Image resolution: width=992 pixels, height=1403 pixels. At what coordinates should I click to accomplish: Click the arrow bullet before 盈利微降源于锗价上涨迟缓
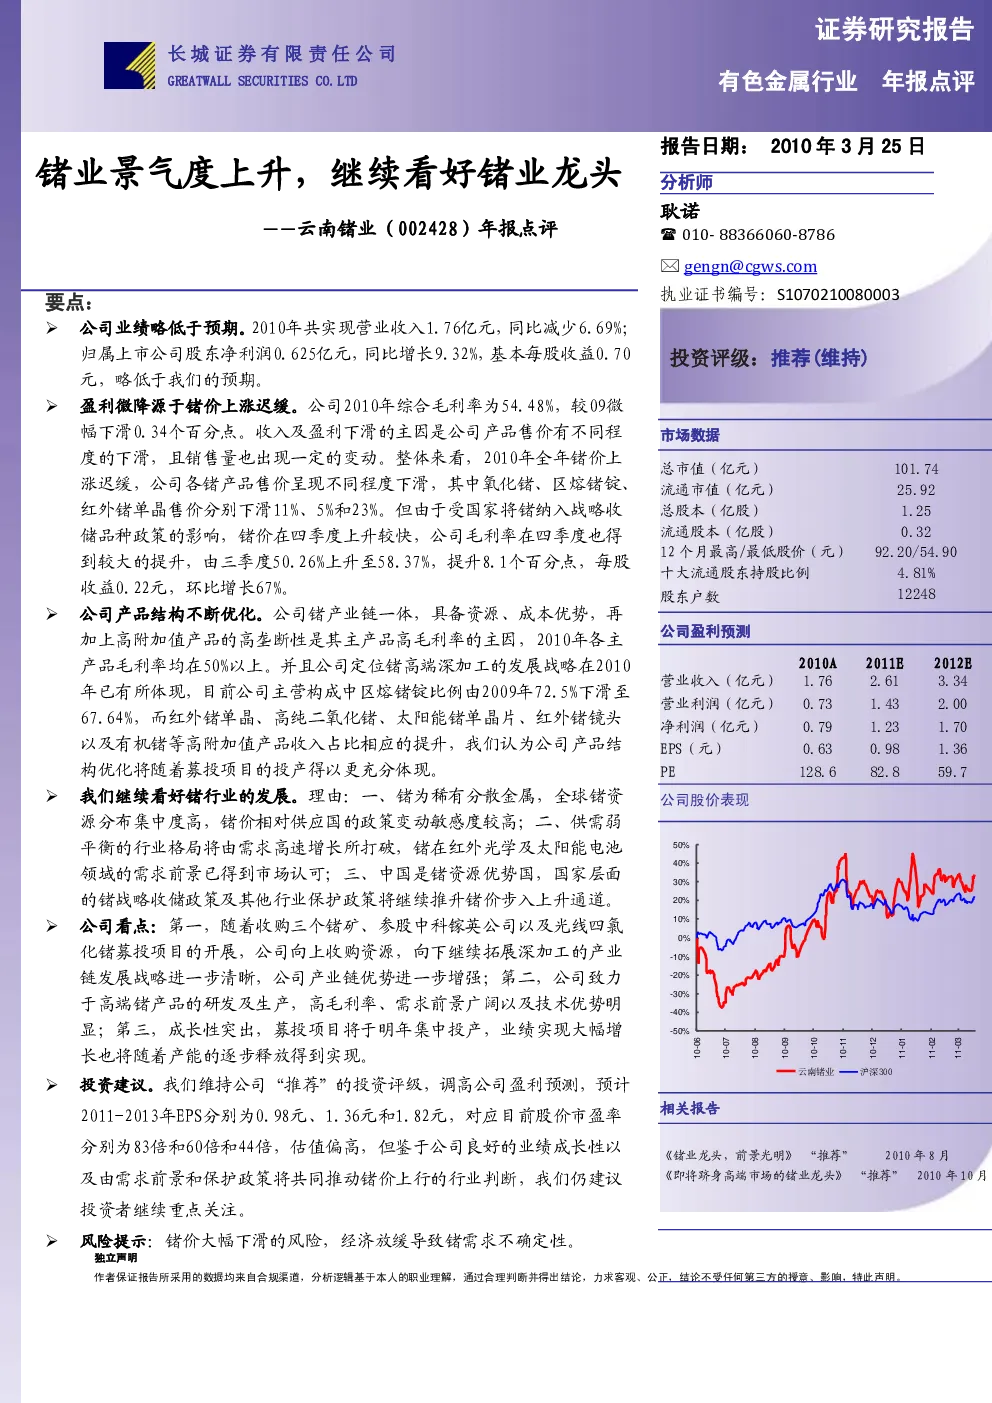click(x=52, y=406)
